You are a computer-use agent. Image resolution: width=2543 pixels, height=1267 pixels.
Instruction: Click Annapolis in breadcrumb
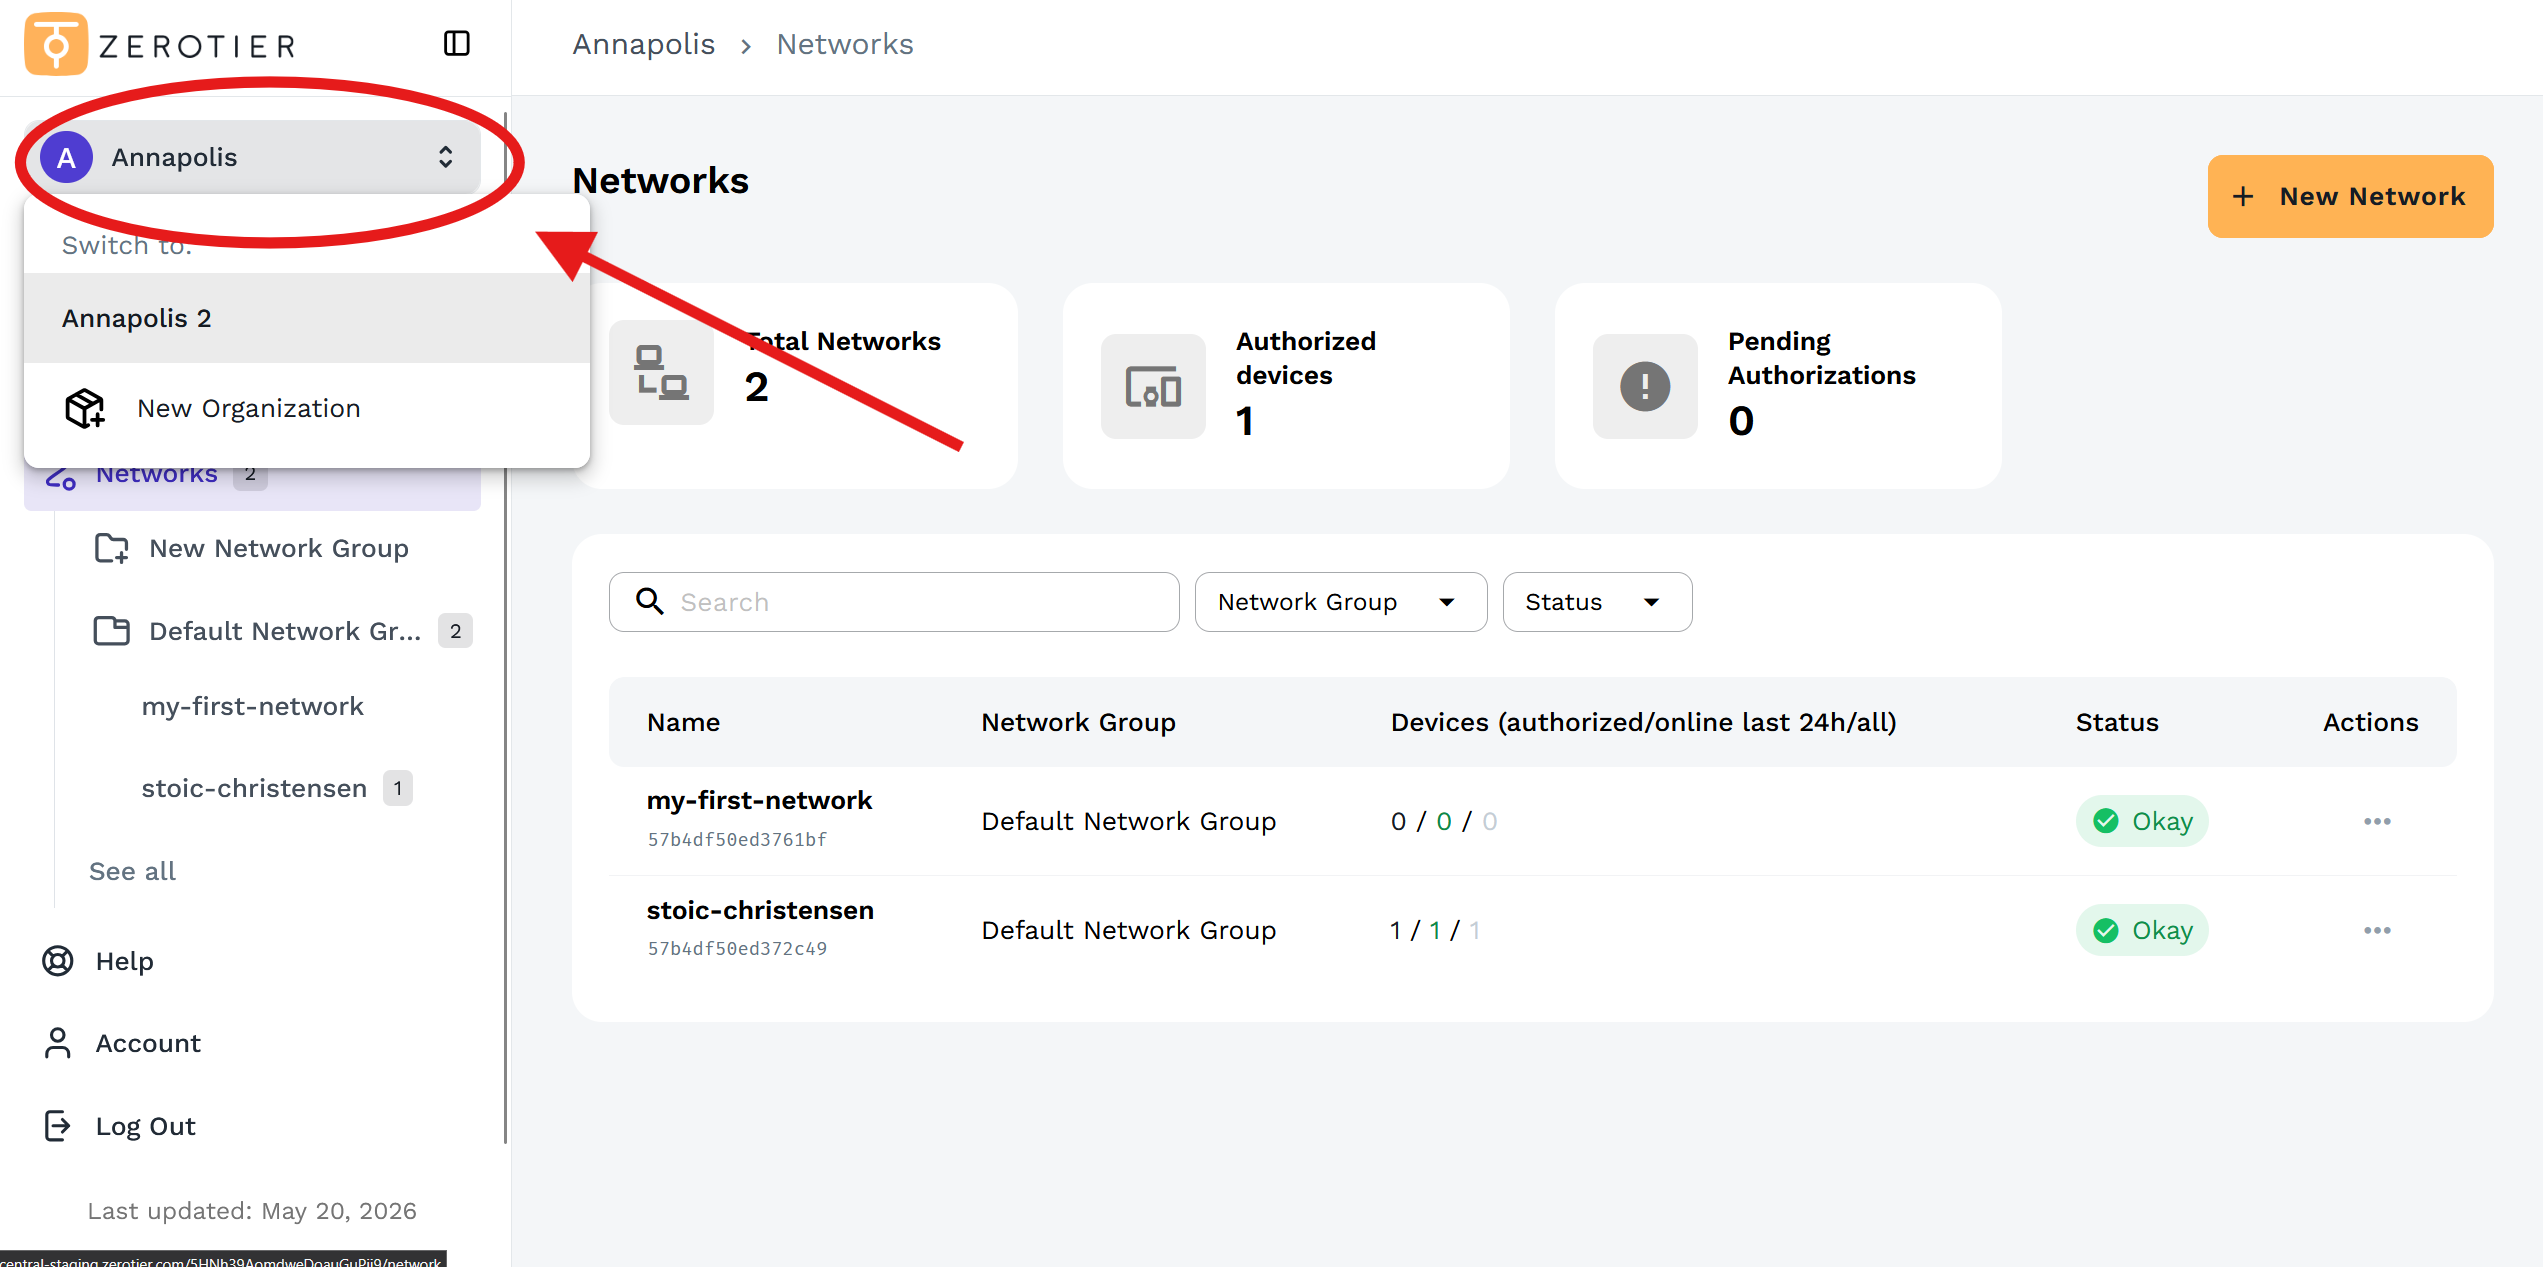coord(644,44)
